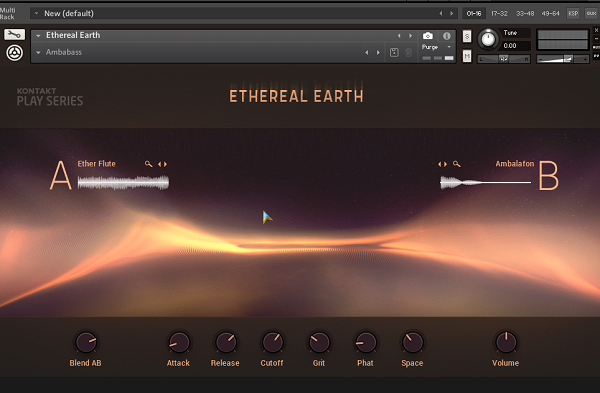
Task: Open sound browser magnifier for Ambalafon
Action: [457, 164]
